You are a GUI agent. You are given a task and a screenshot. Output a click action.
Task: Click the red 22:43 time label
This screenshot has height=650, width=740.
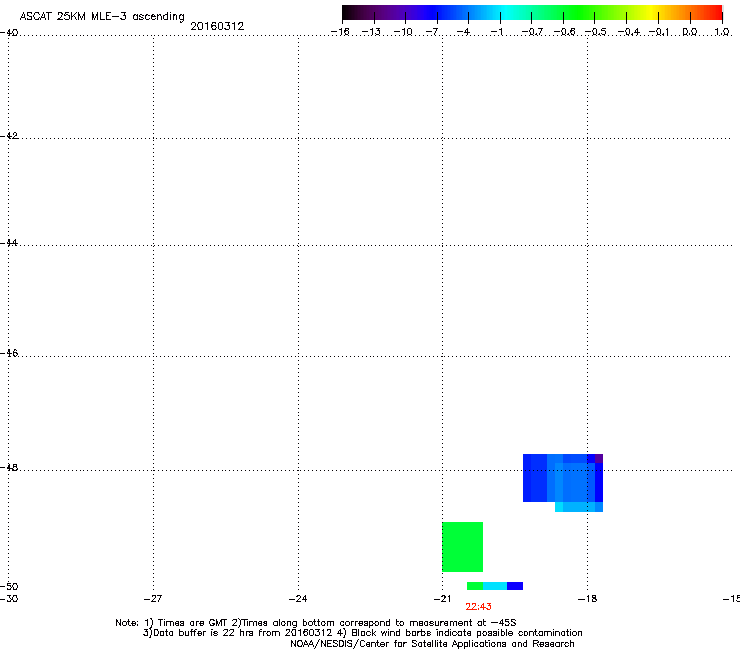pyautogui.click(x=478, y=607)
